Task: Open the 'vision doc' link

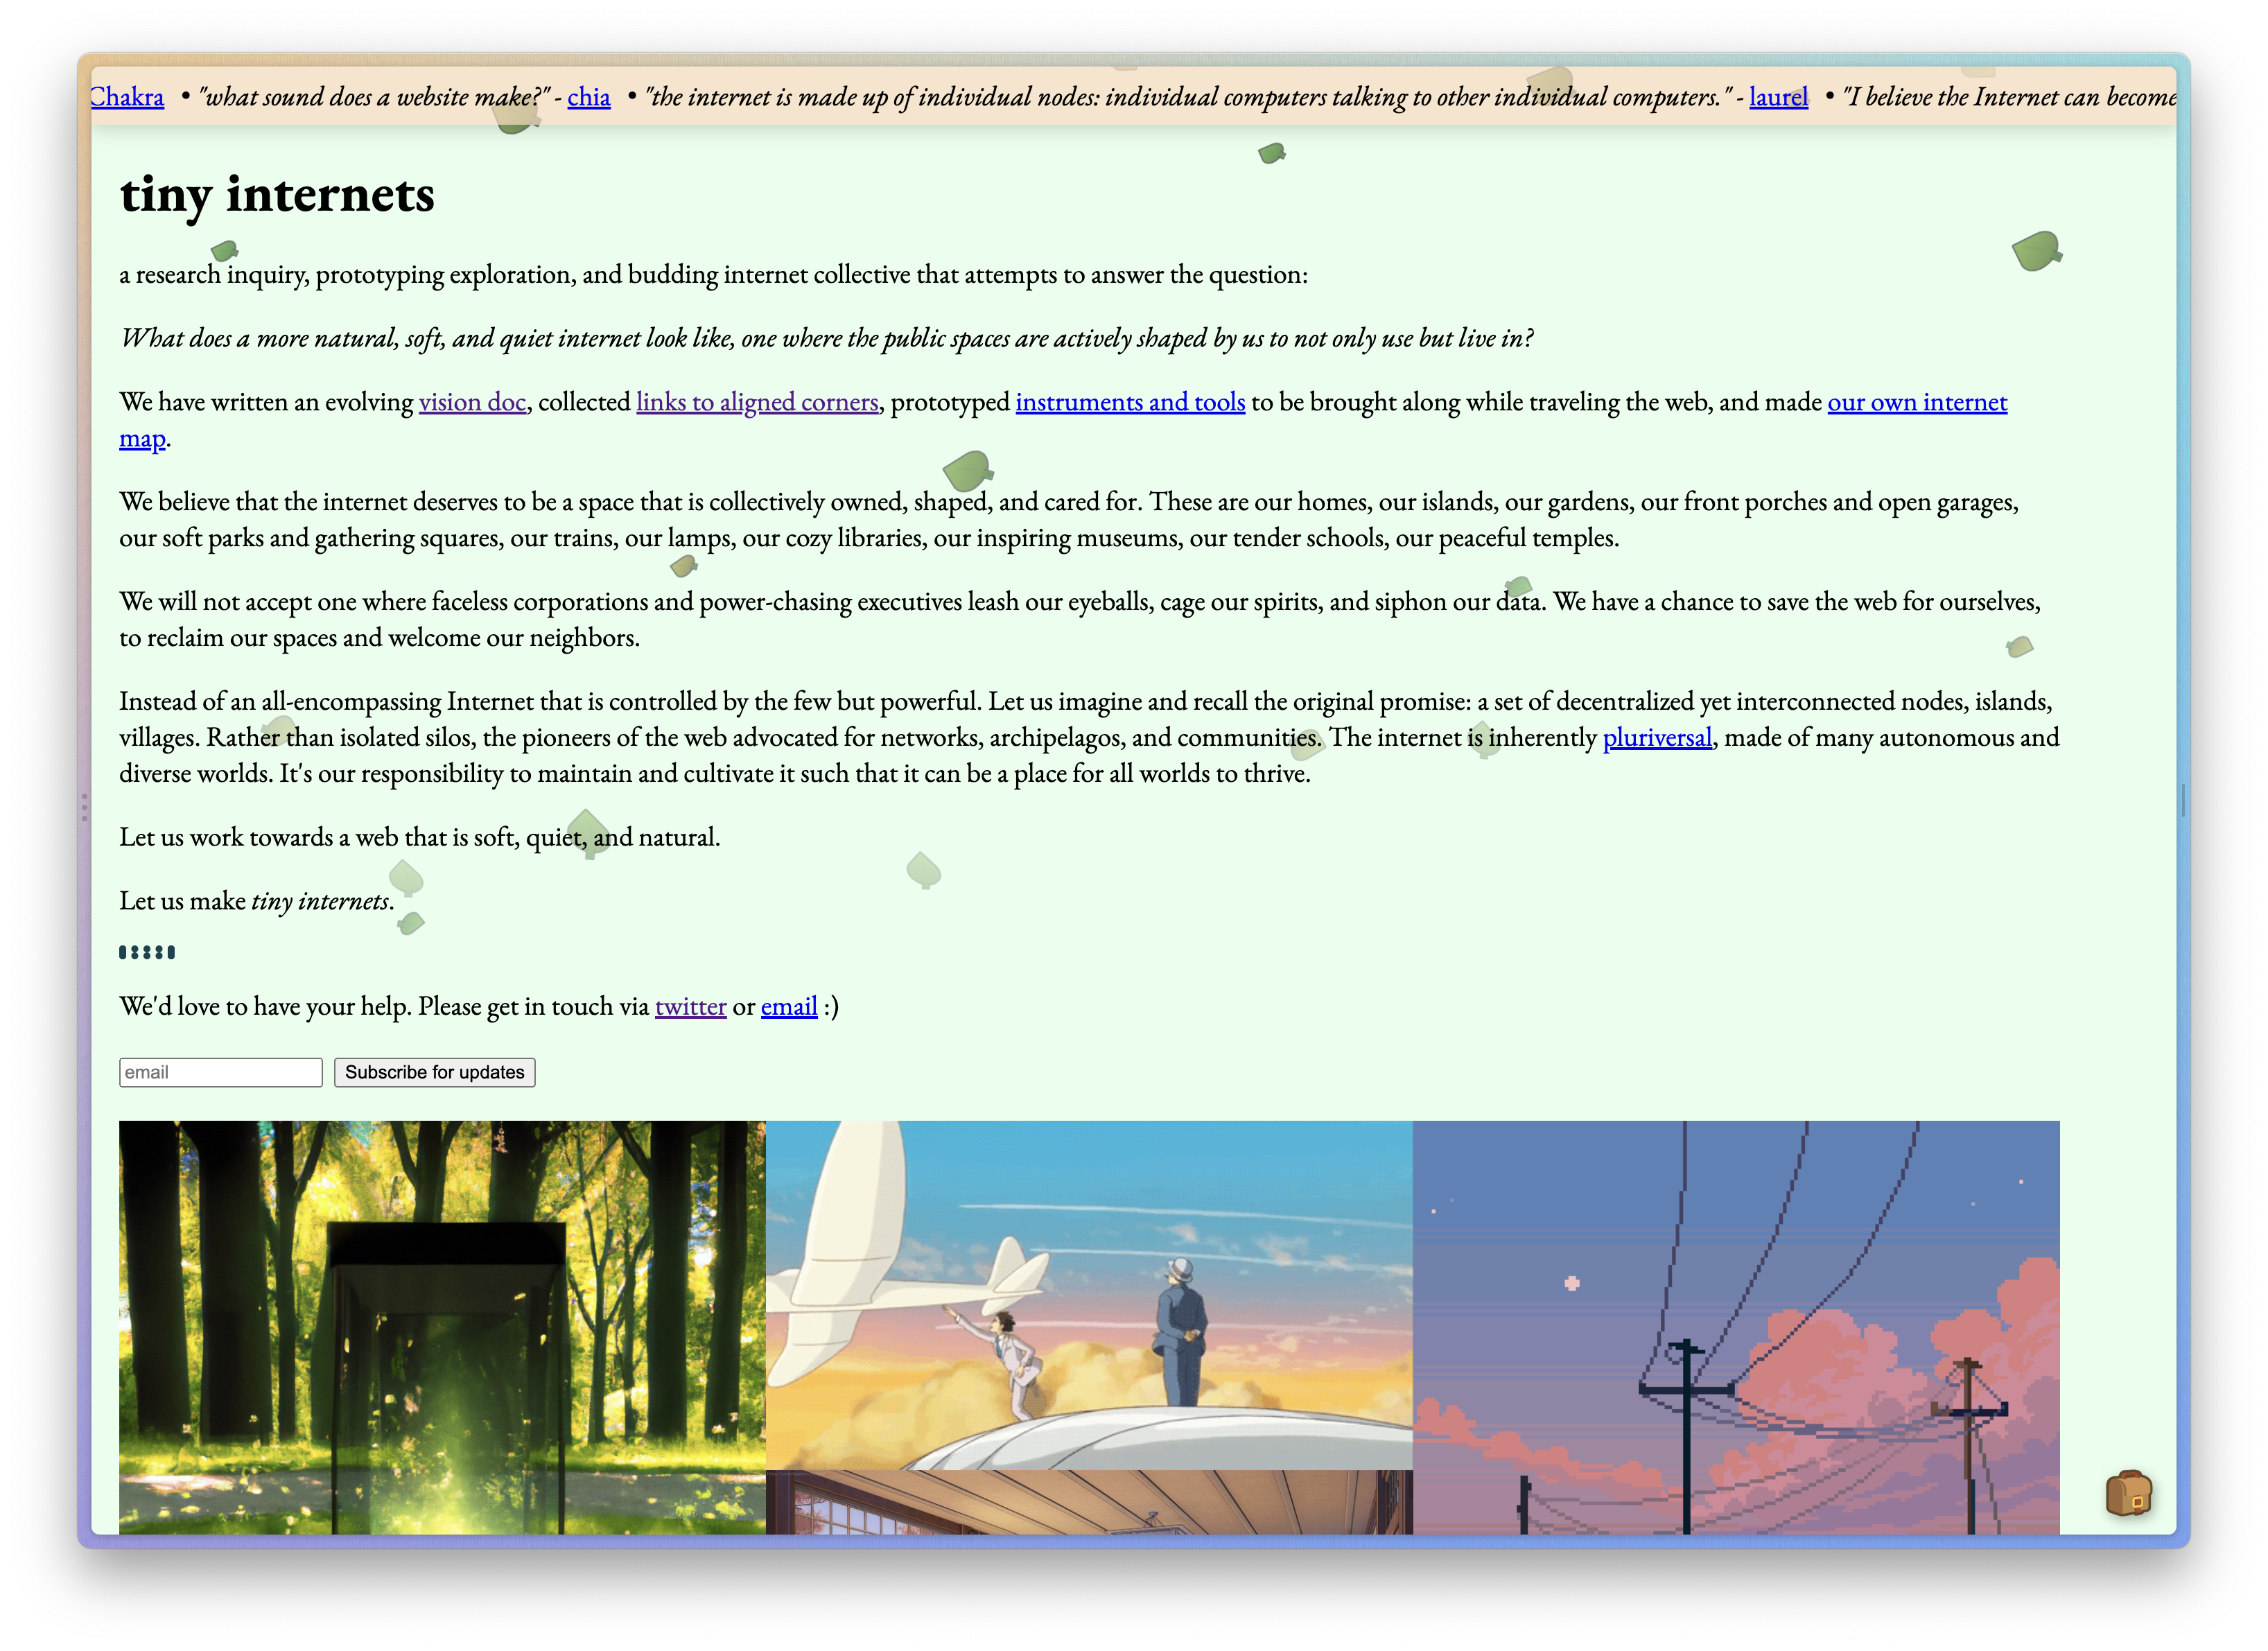Action: 472,402
